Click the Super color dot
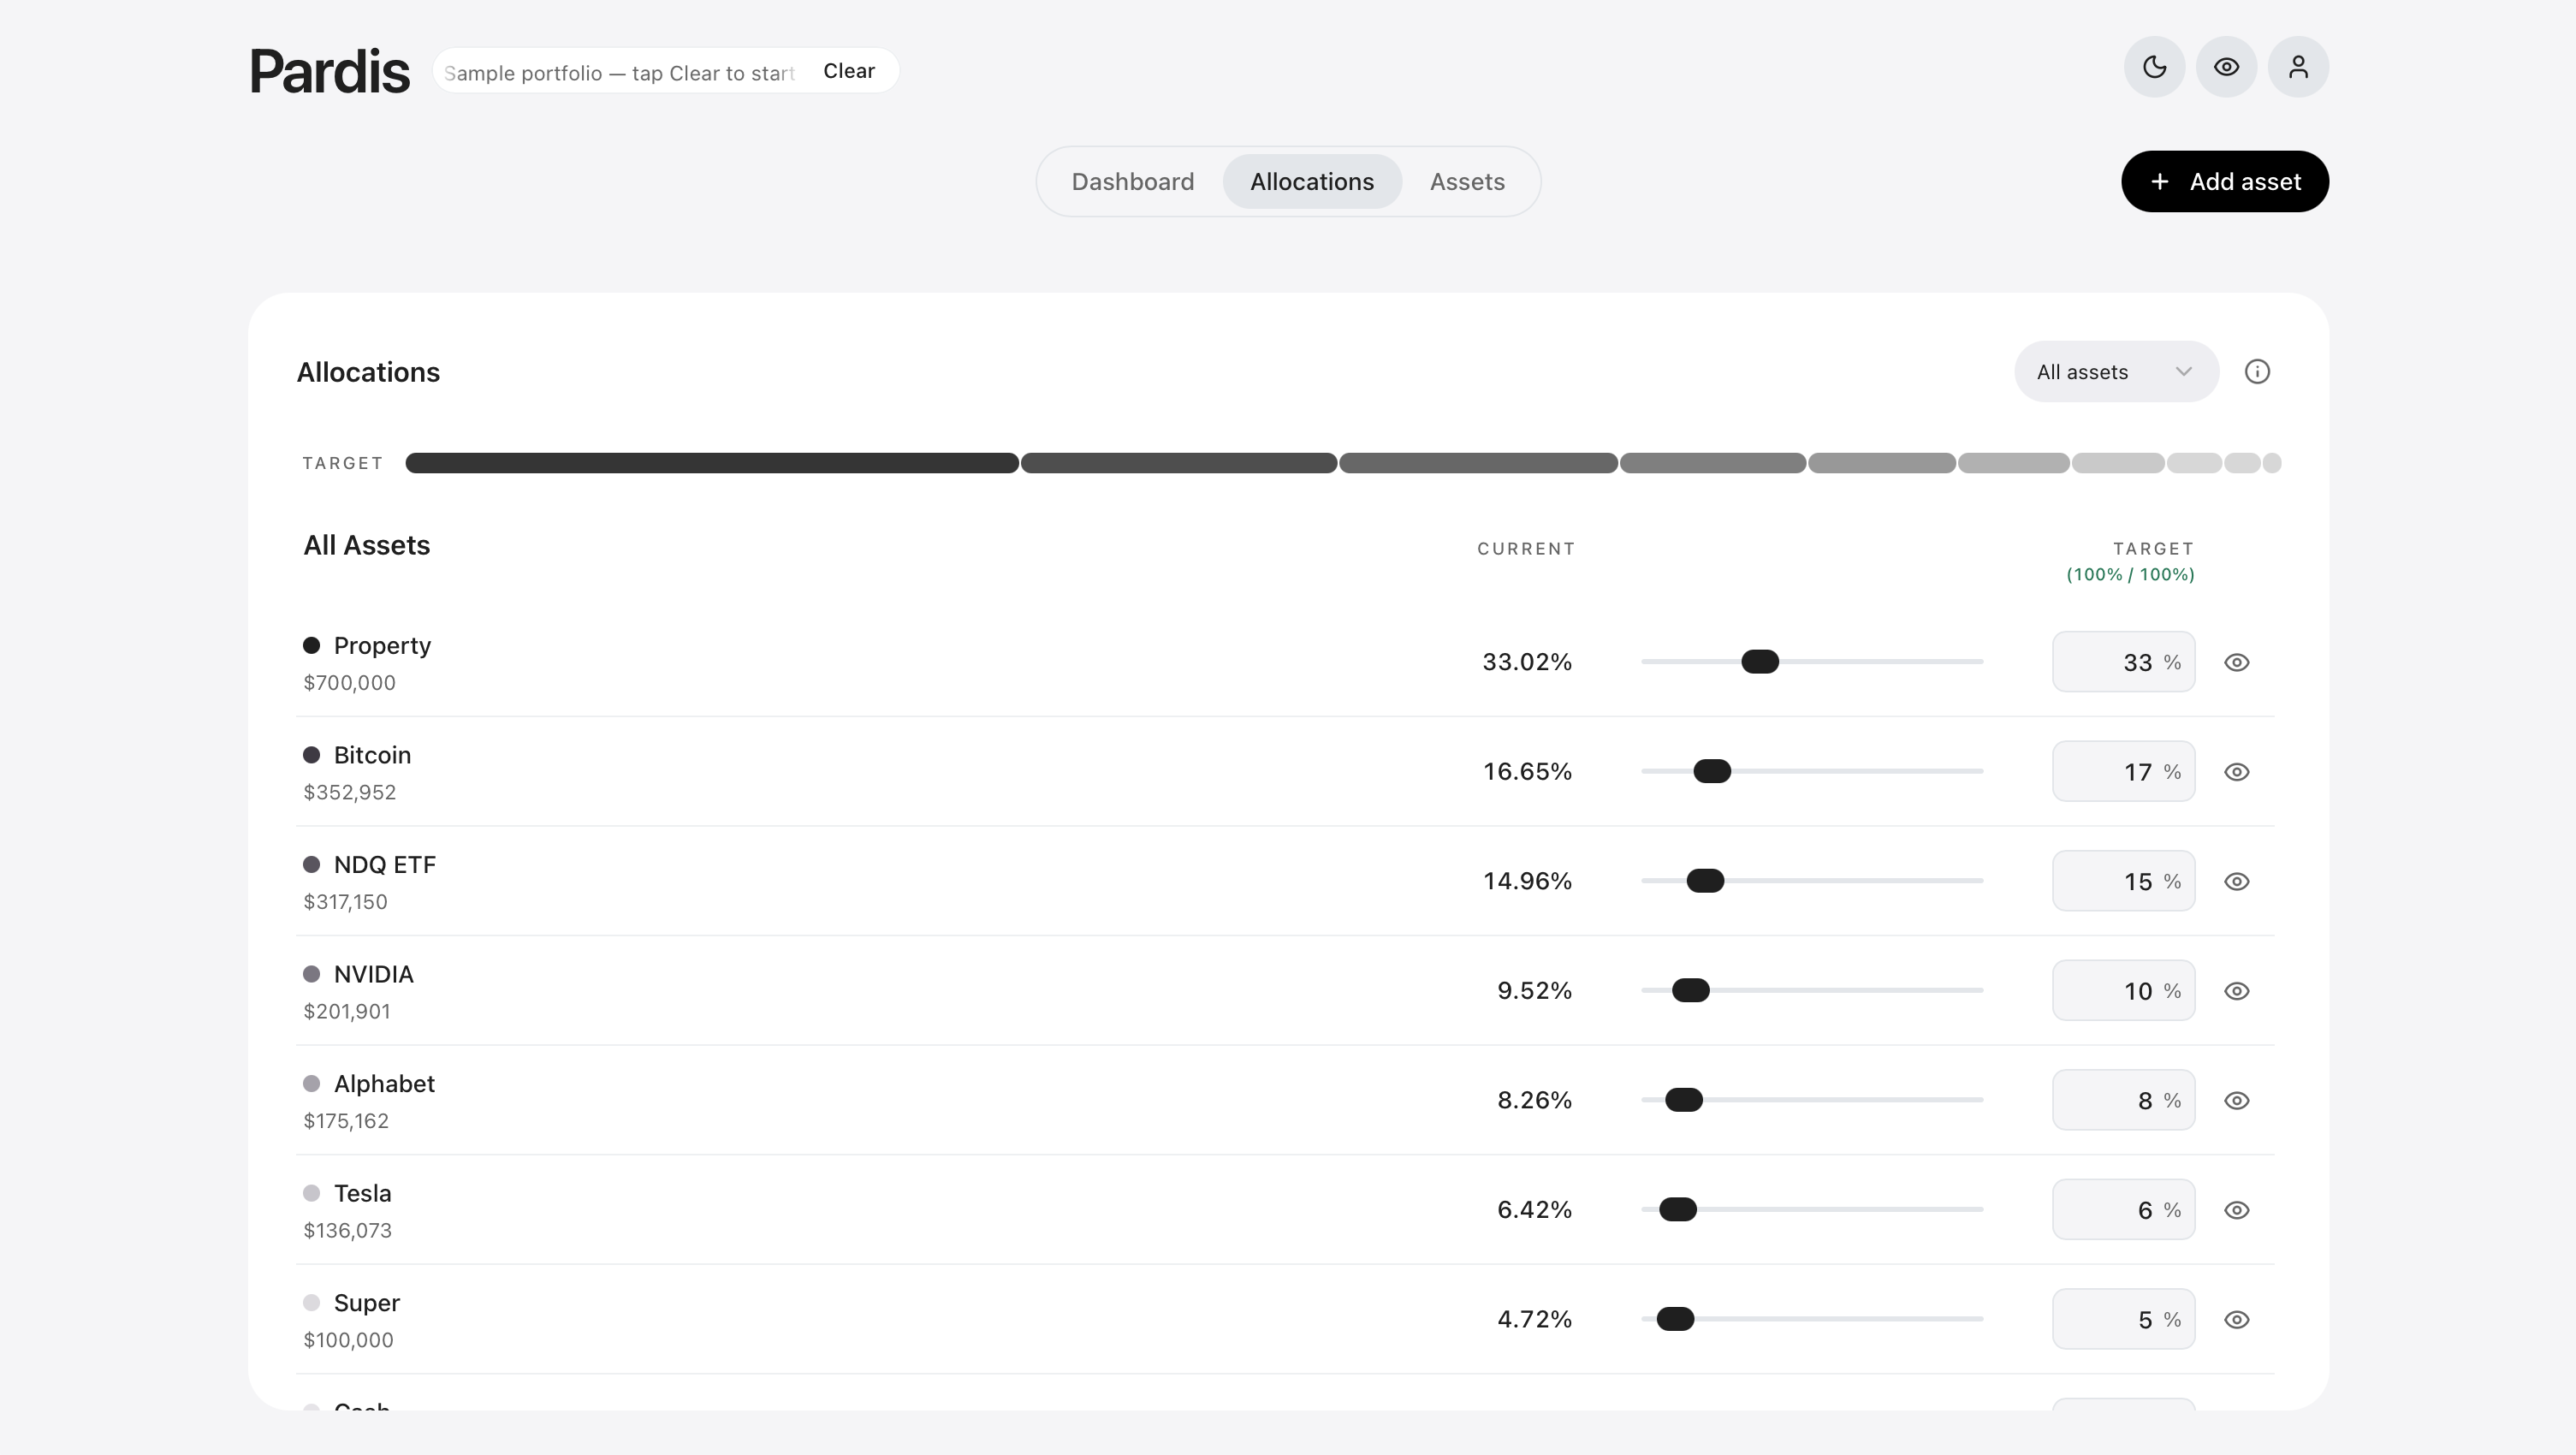 pyautogui.click(x=311, y=1302)
